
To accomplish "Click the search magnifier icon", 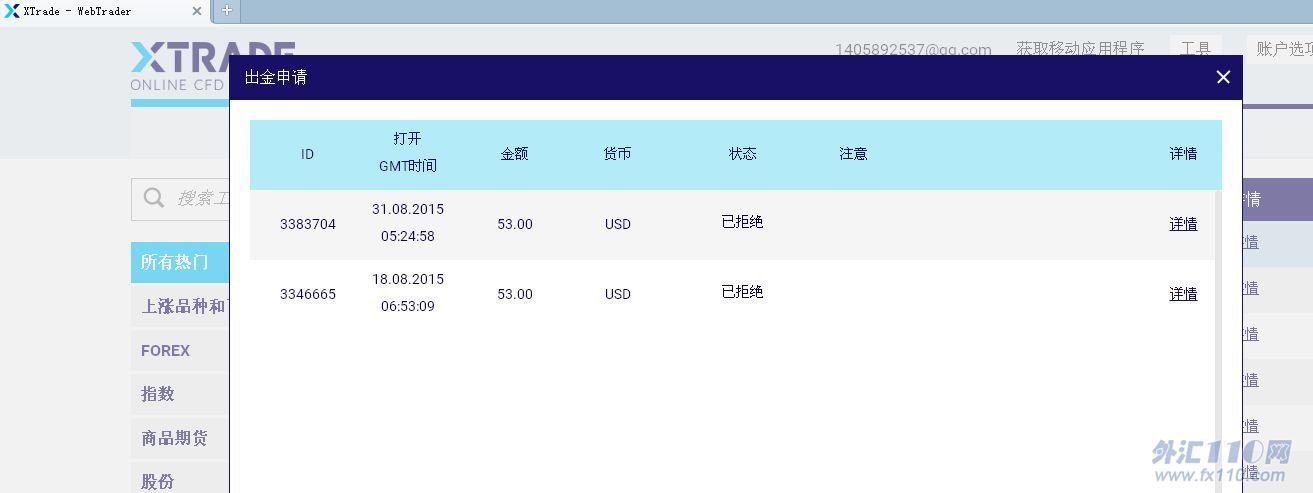I will 154,198.
